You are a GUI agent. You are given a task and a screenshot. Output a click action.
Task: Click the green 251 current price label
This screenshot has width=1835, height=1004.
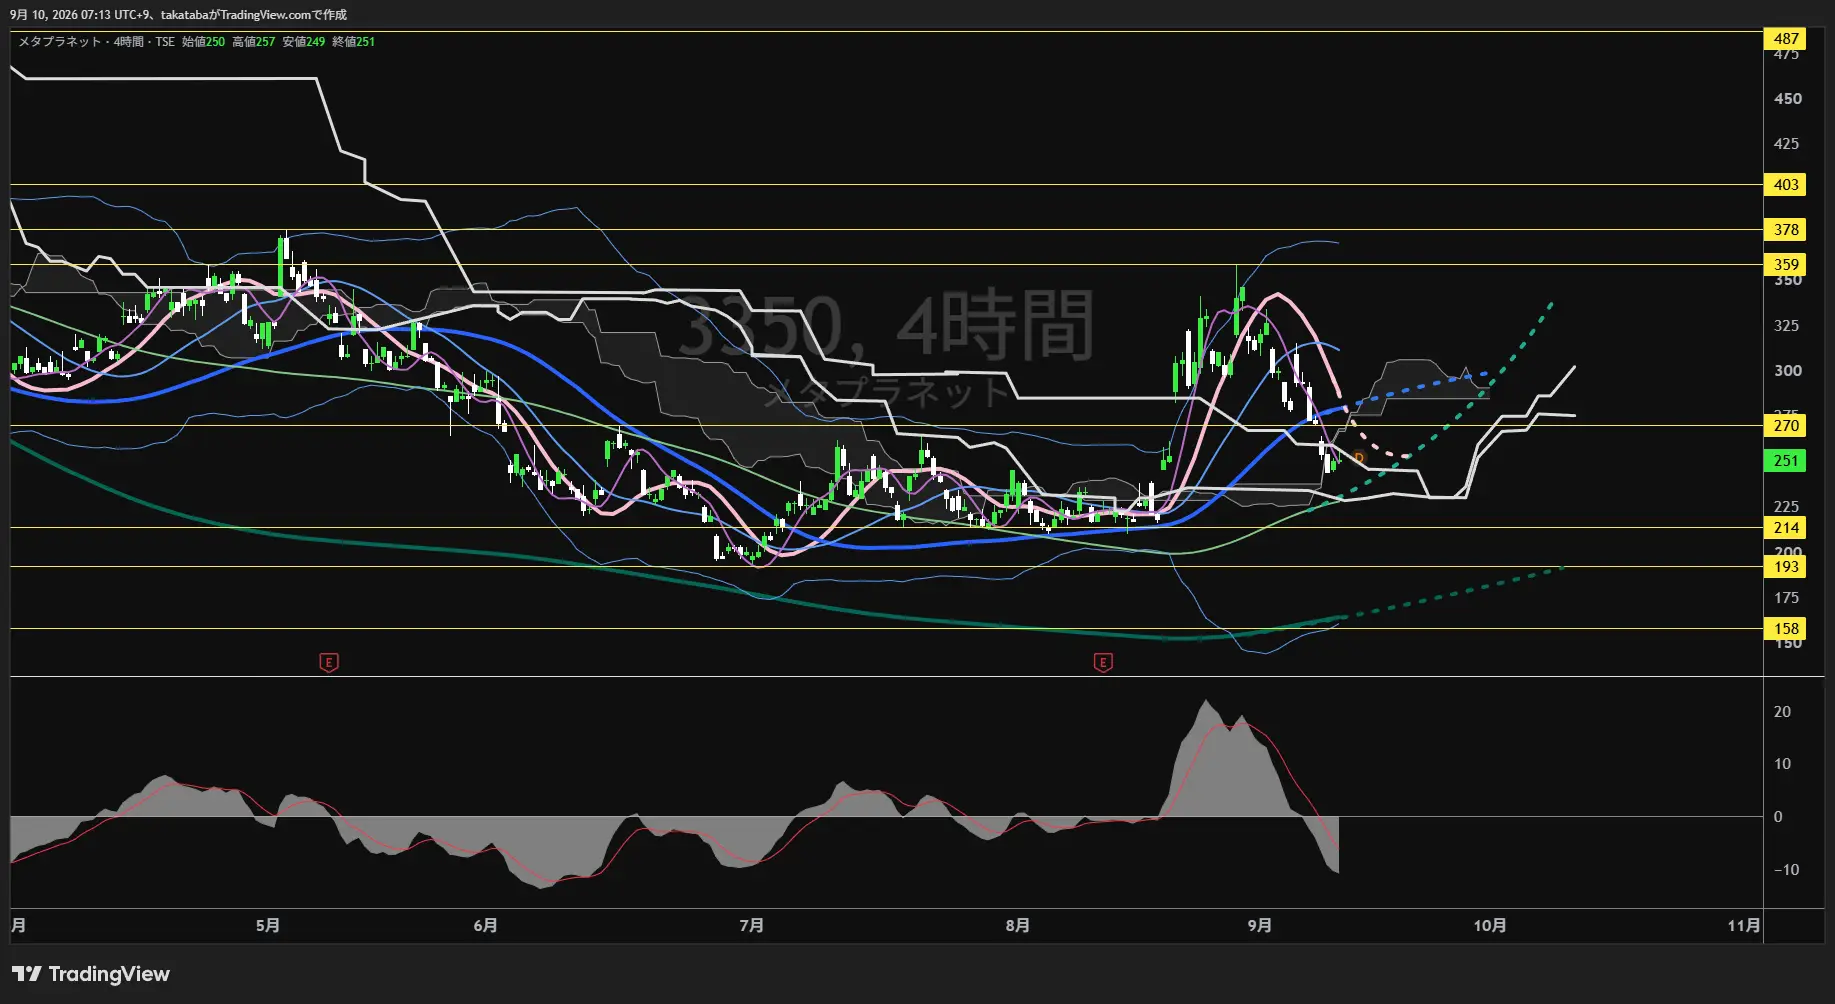[x=1786, y=461]
